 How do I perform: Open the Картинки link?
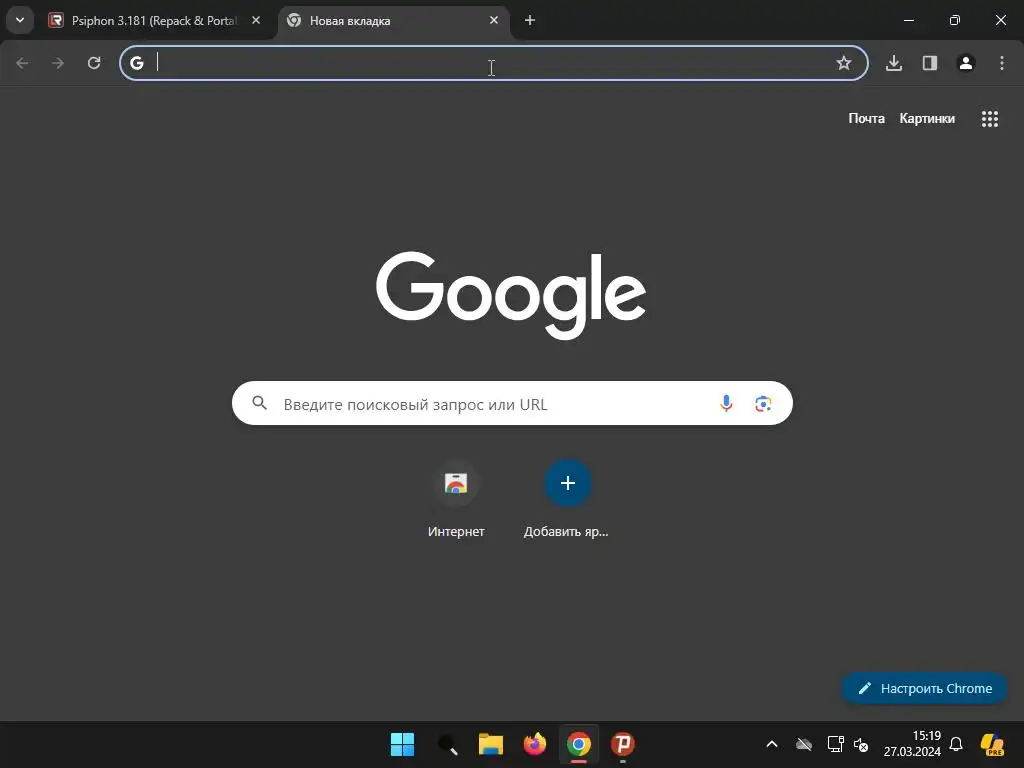point(927,118)
